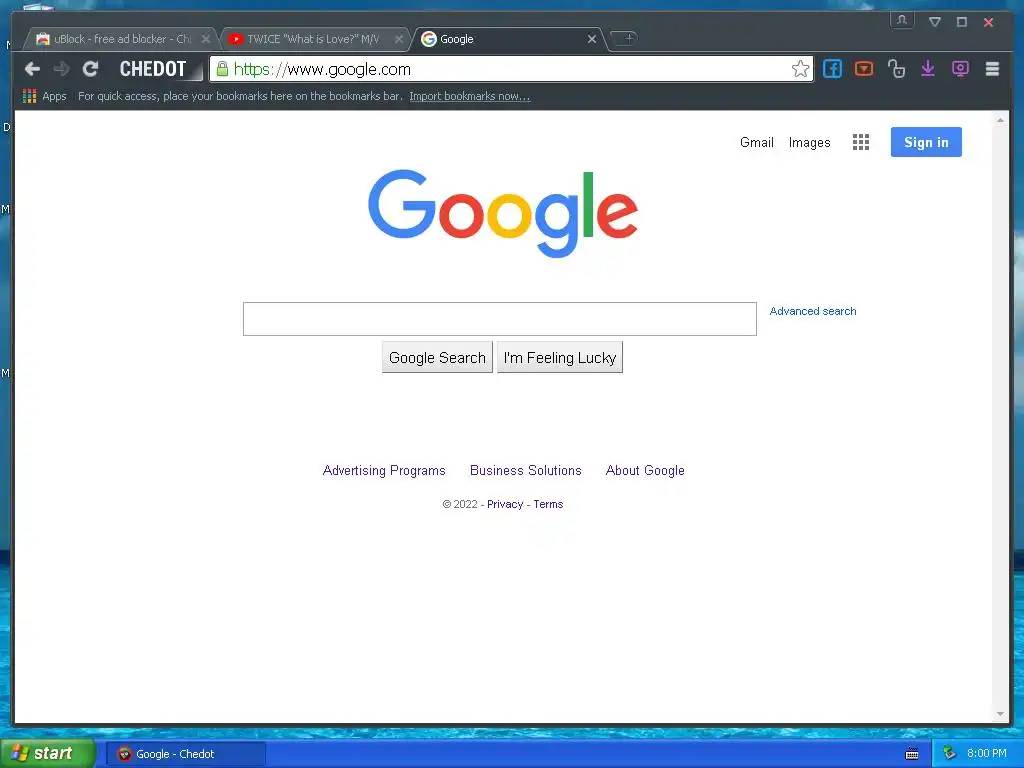This screenshot has height=768, width=1024.
Task: Open Advanced search link
Action: [x=812, y=312]
